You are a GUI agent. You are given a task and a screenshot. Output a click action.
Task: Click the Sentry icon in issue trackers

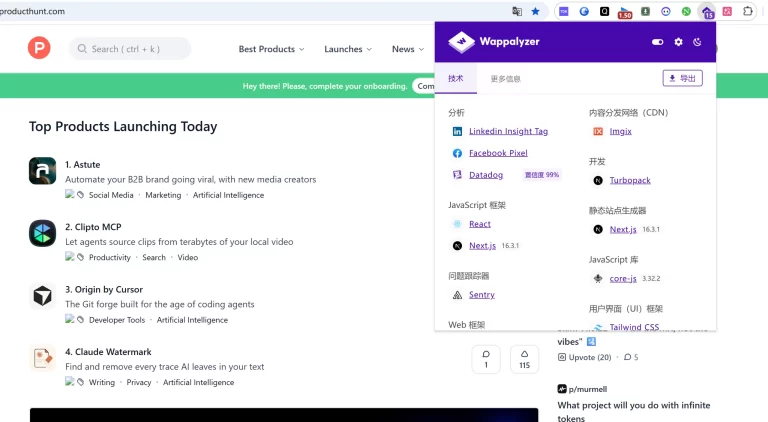click(x=457, y=295)
